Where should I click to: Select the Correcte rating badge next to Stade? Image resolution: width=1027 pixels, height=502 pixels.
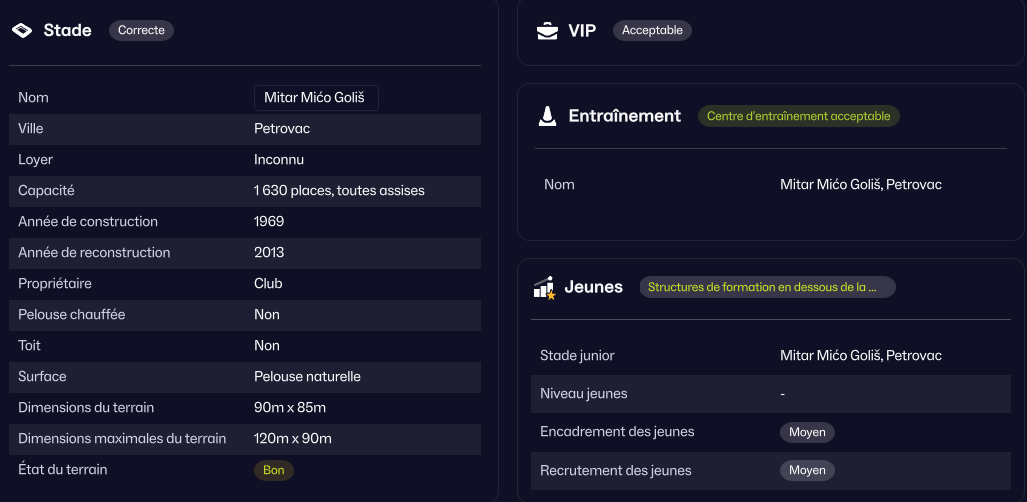141,31
